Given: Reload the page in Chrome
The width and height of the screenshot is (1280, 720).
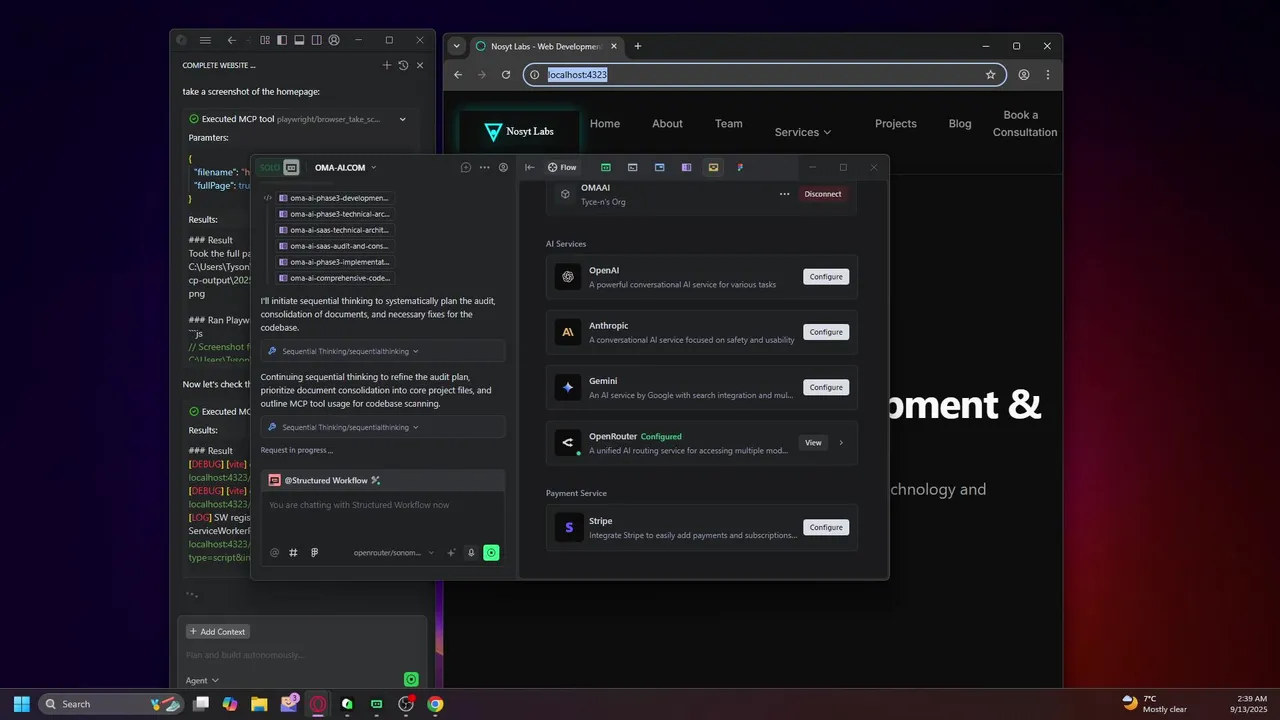Looking at the screenshot, I should (506, 74).
